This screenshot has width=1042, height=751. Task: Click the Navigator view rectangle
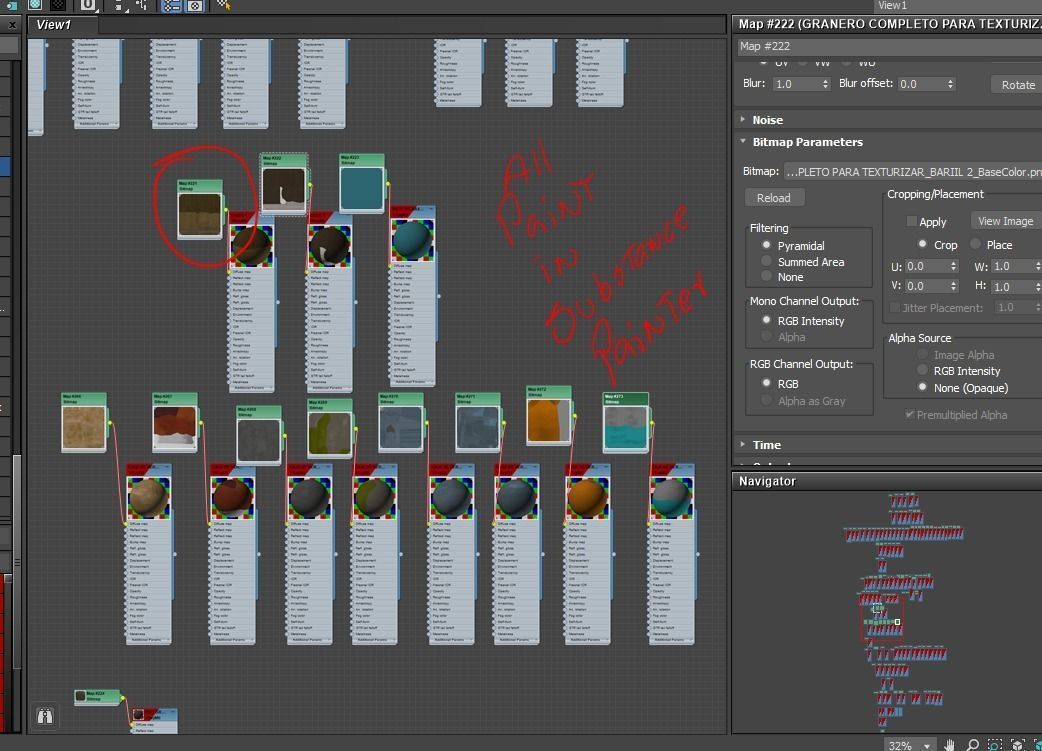coord(881,619)
